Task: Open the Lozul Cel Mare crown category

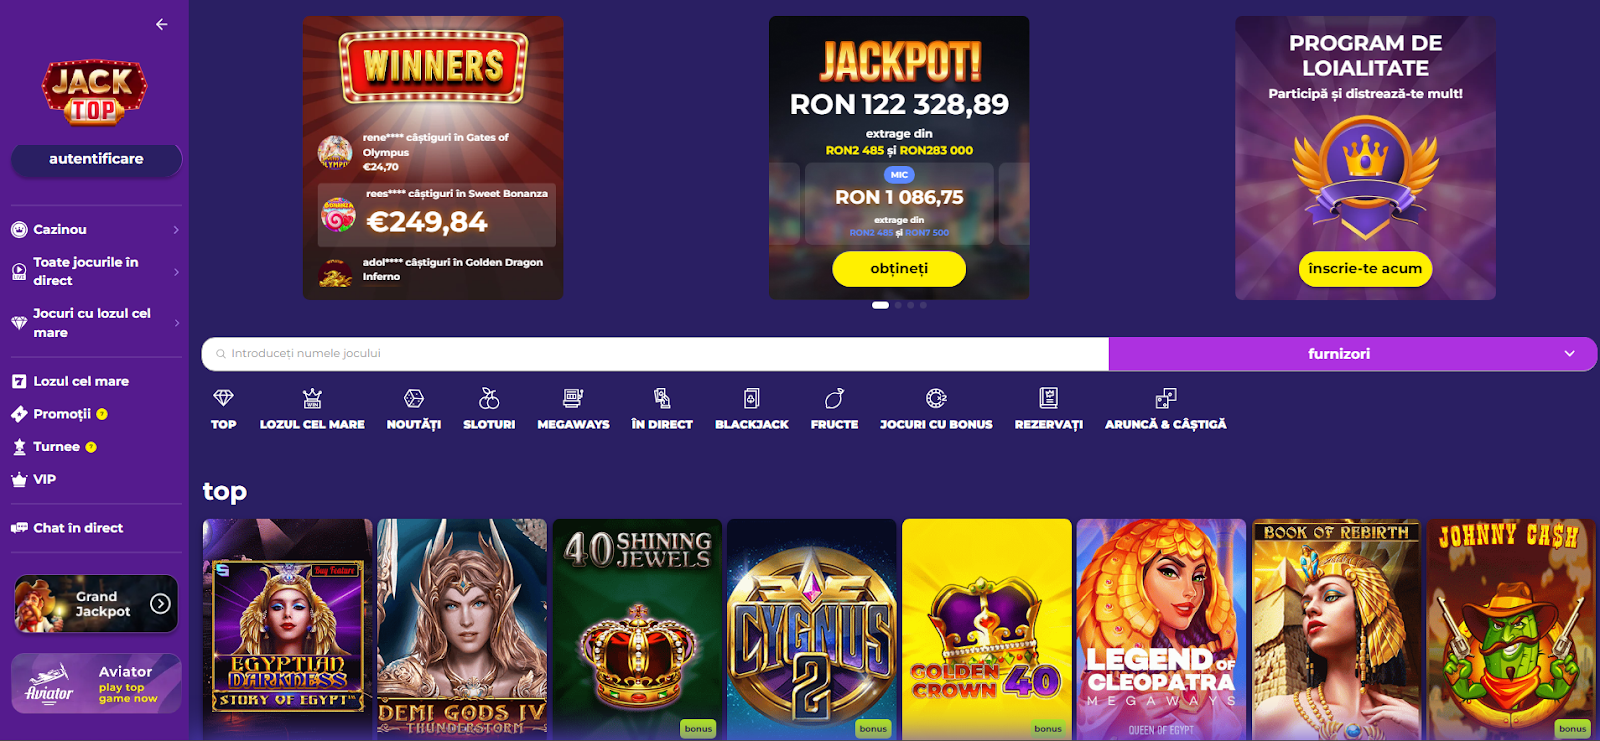Action: (312, 399)
